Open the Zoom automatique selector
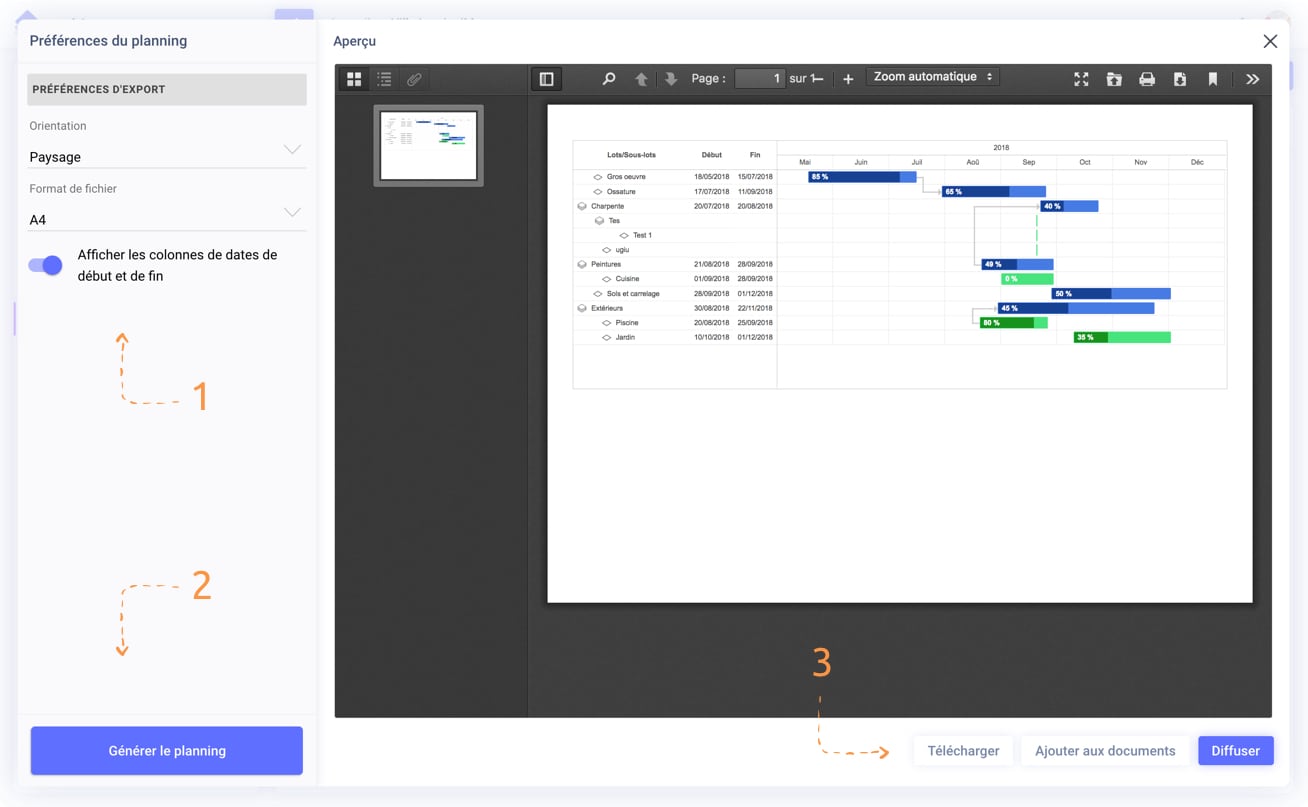1308x807 pixels. click(x=932, y=77)
